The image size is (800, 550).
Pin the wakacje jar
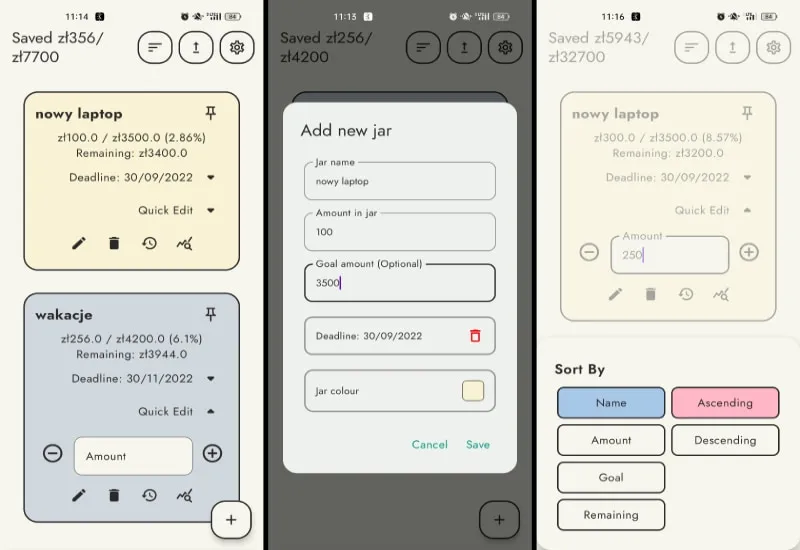[210, 314]
